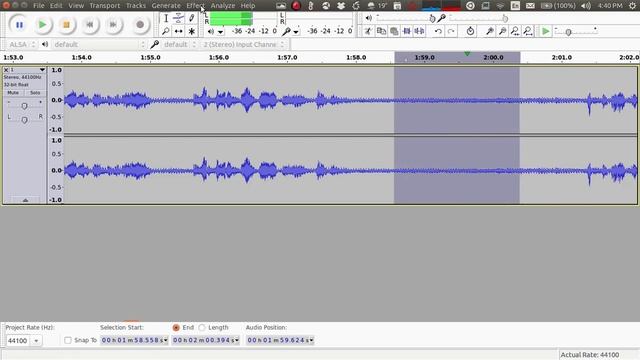The width and height of the screenshot is (640, 360).
Task: Open the Edit menu
Action: (x=56, y=6)
